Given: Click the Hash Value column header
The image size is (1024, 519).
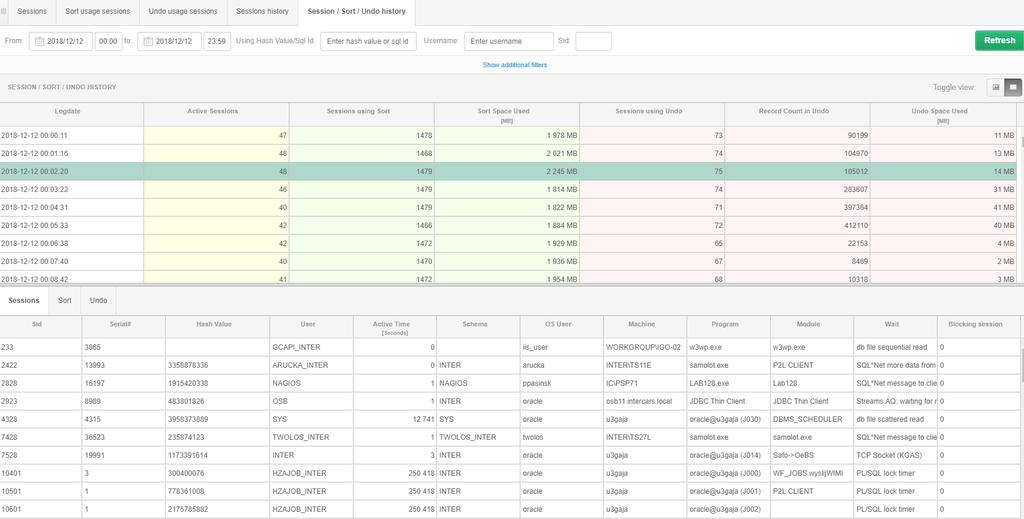Looking at the screenshot, I should (217, 327).
